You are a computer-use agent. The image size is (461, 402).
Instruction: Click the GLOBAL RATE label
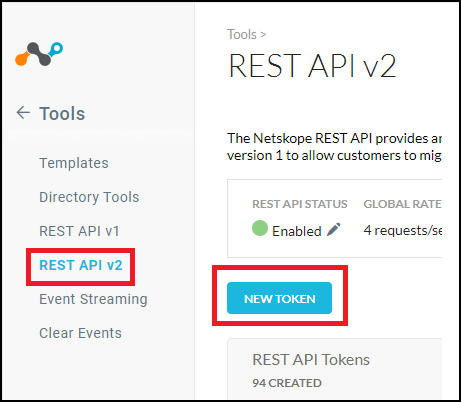coord(403,204)
